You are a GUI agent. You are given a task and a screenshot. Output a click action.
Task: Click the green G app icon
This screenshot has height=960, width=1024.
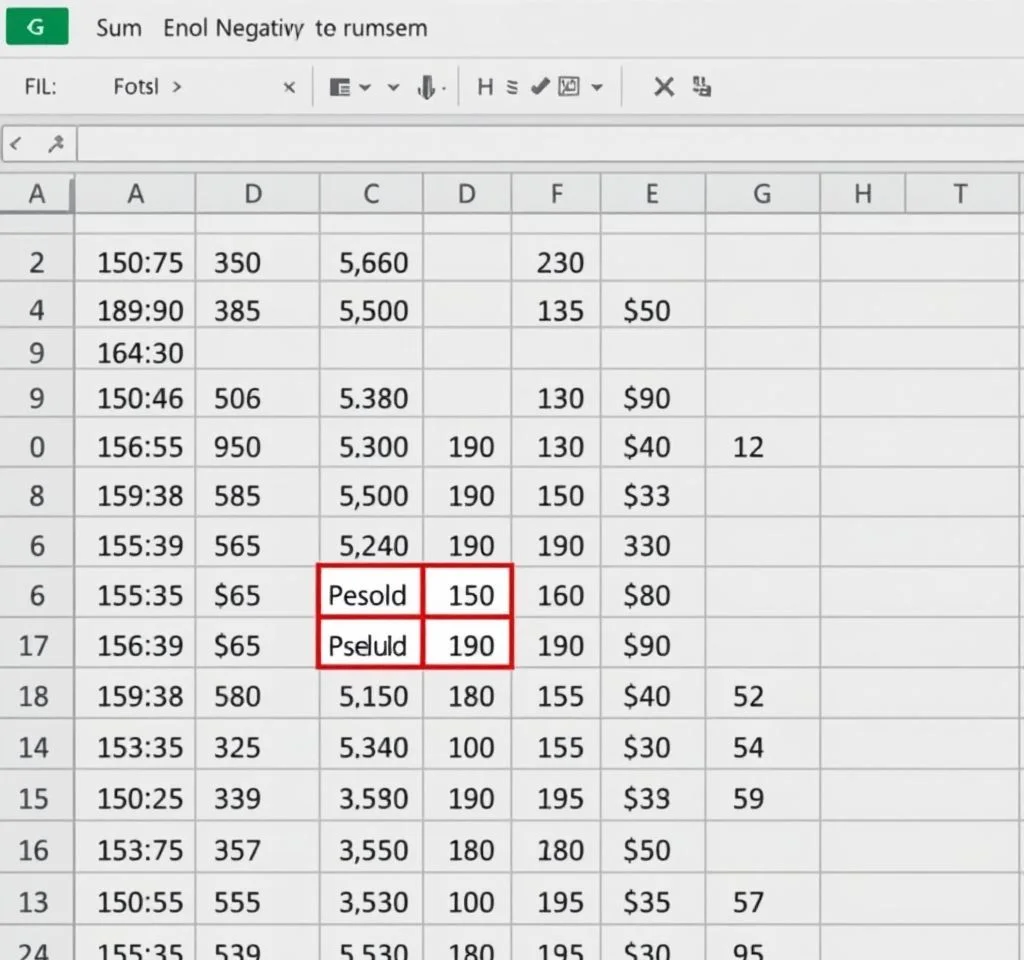(x=37, y=27)
